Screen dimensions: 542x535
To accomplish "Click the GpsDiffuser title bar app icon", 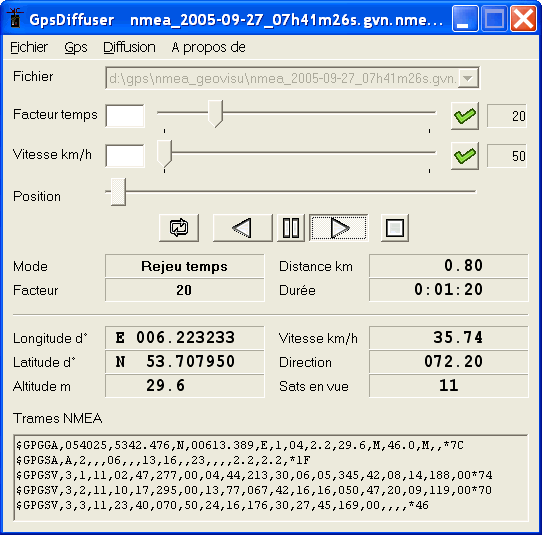I will [15, 18].
